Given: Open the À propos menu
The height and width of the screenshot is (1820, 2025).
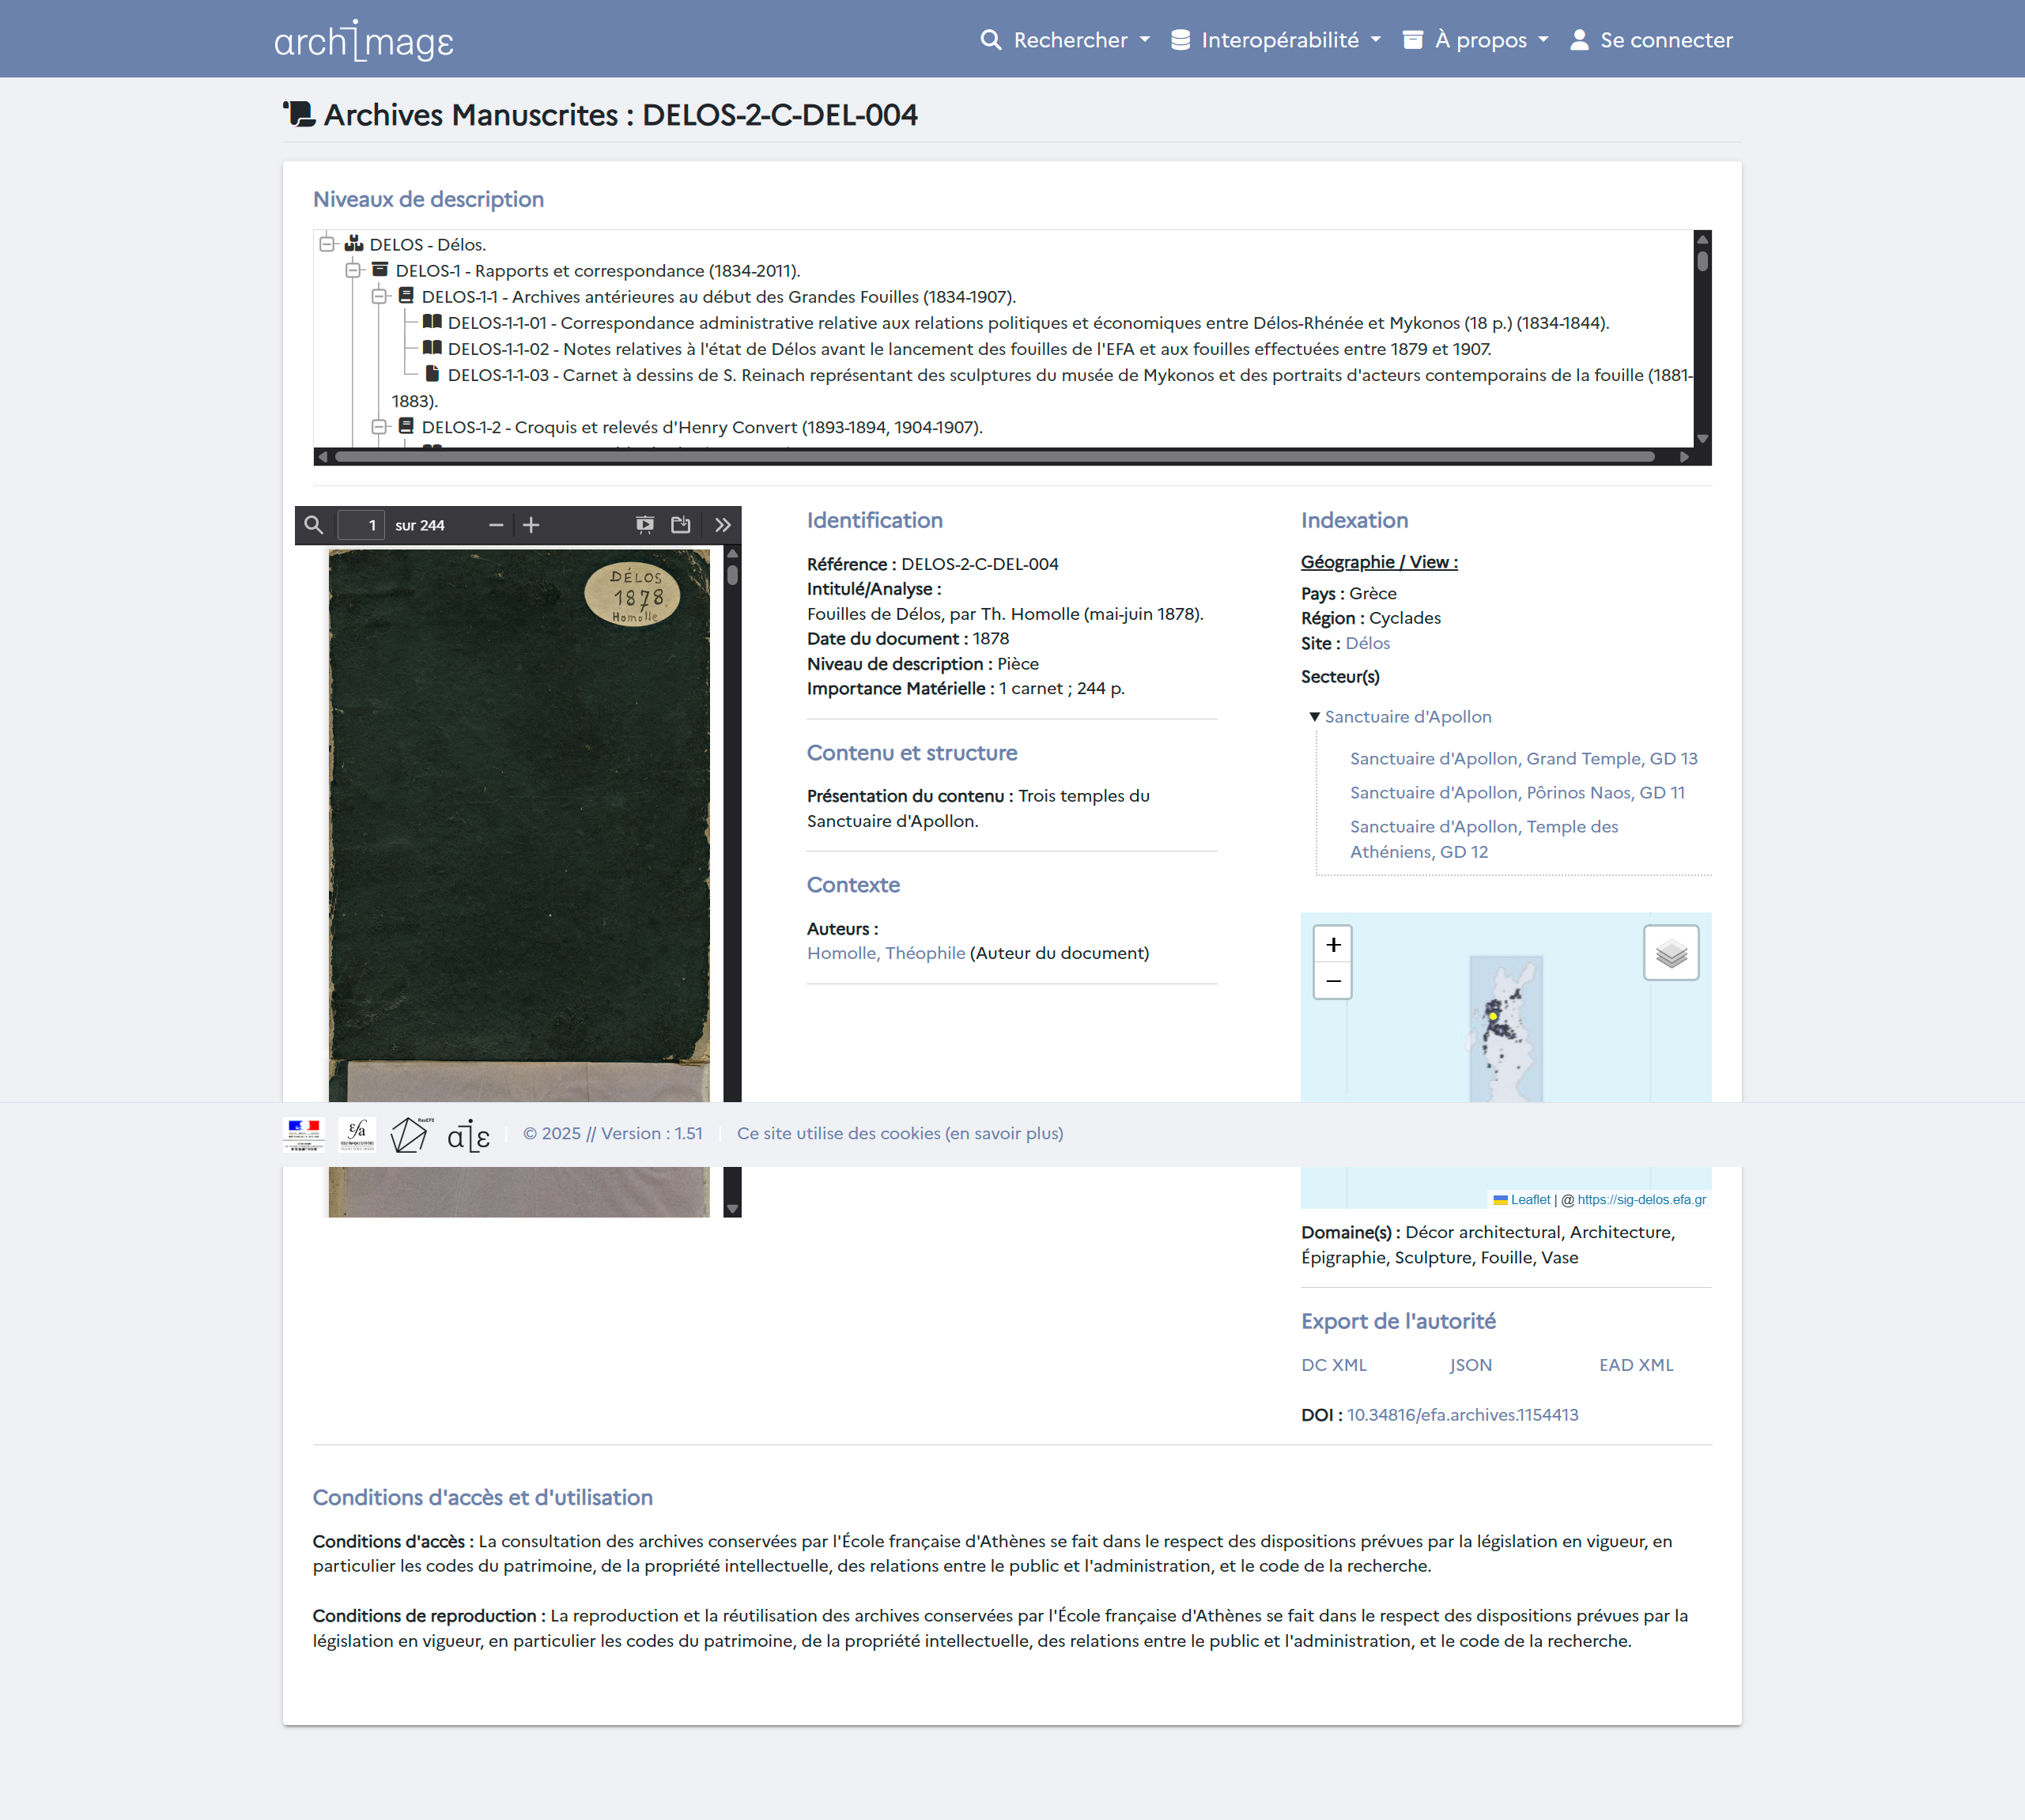Looking at the screenshot, I should (x=1477, y=40).
